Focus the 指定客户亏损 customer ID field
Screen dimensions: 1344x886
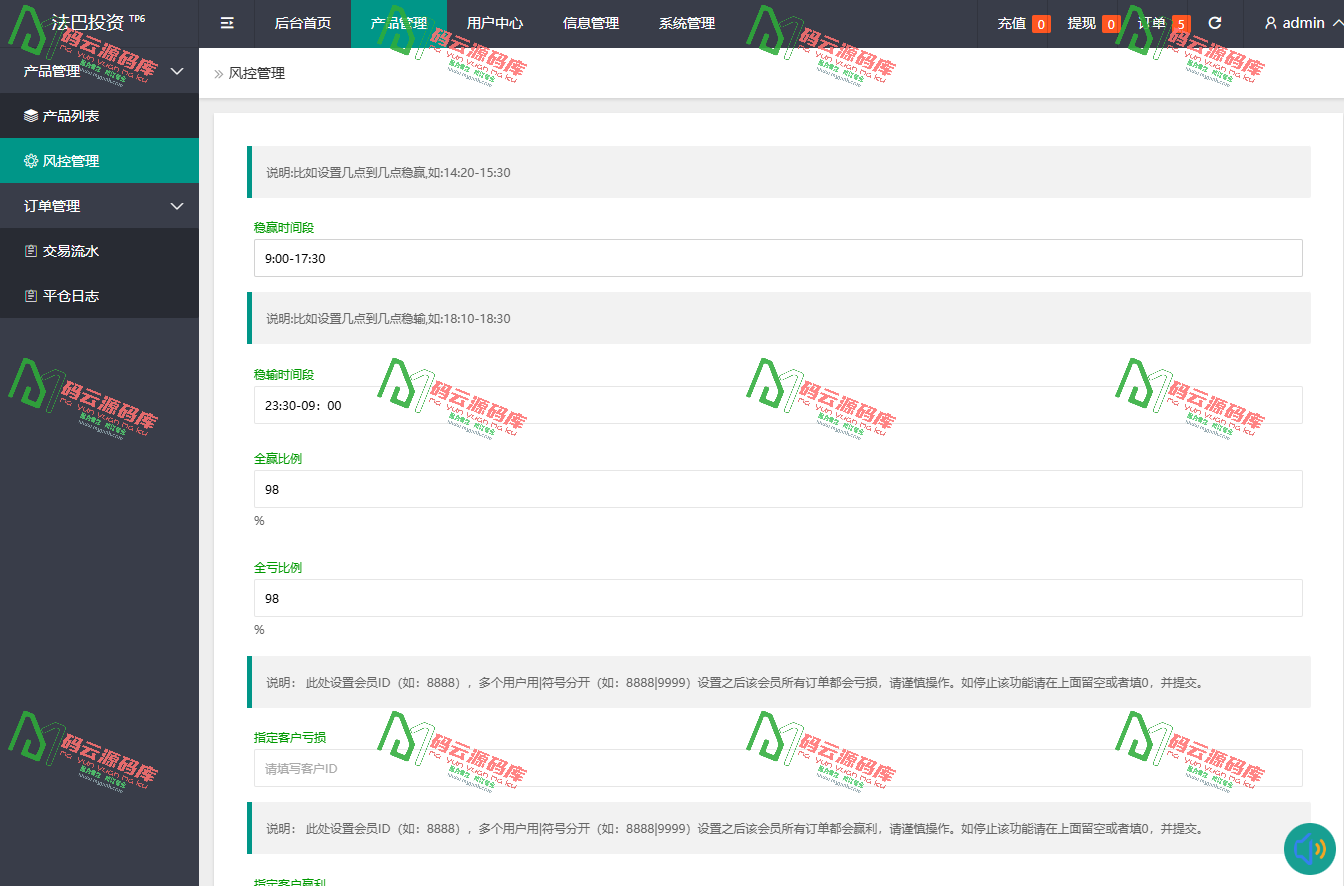[x=778, y=768]
